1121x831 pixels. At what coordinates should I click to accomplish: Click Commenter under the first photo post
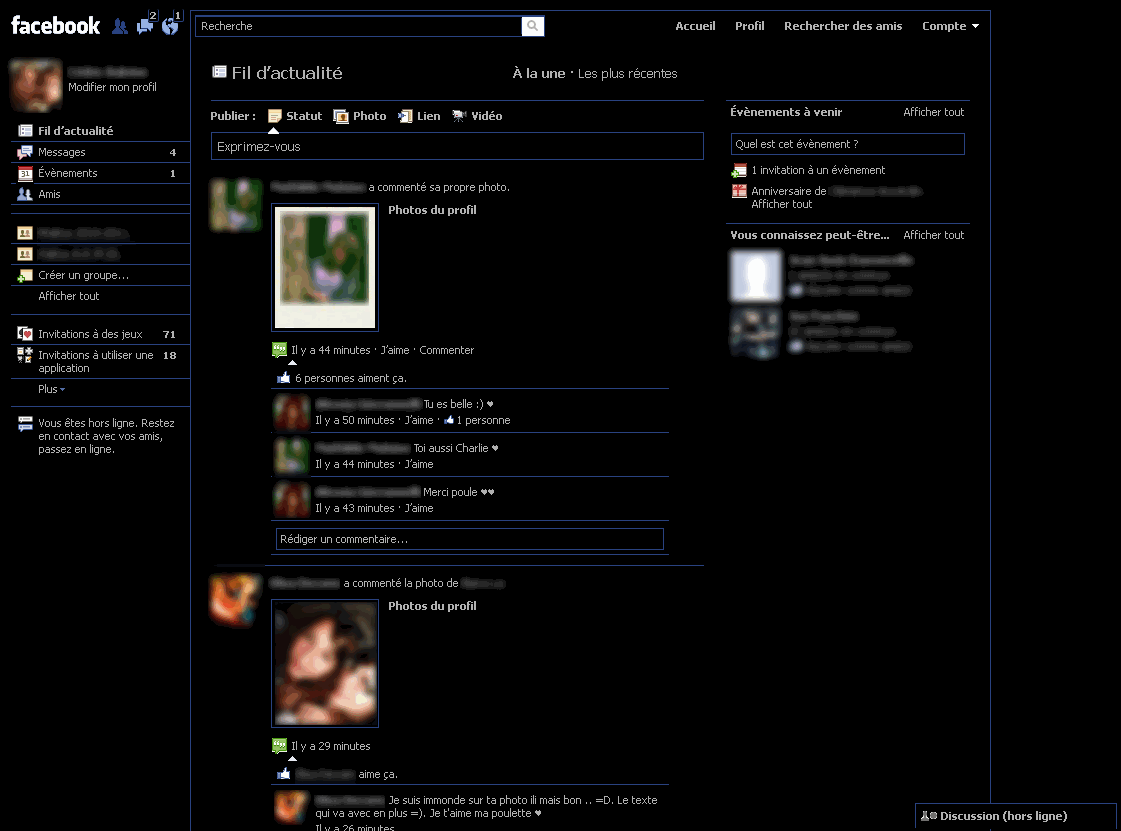tap(446, 350)
